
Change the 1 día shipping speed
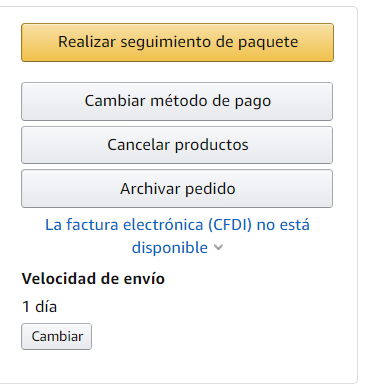click(x=57, y=336)
